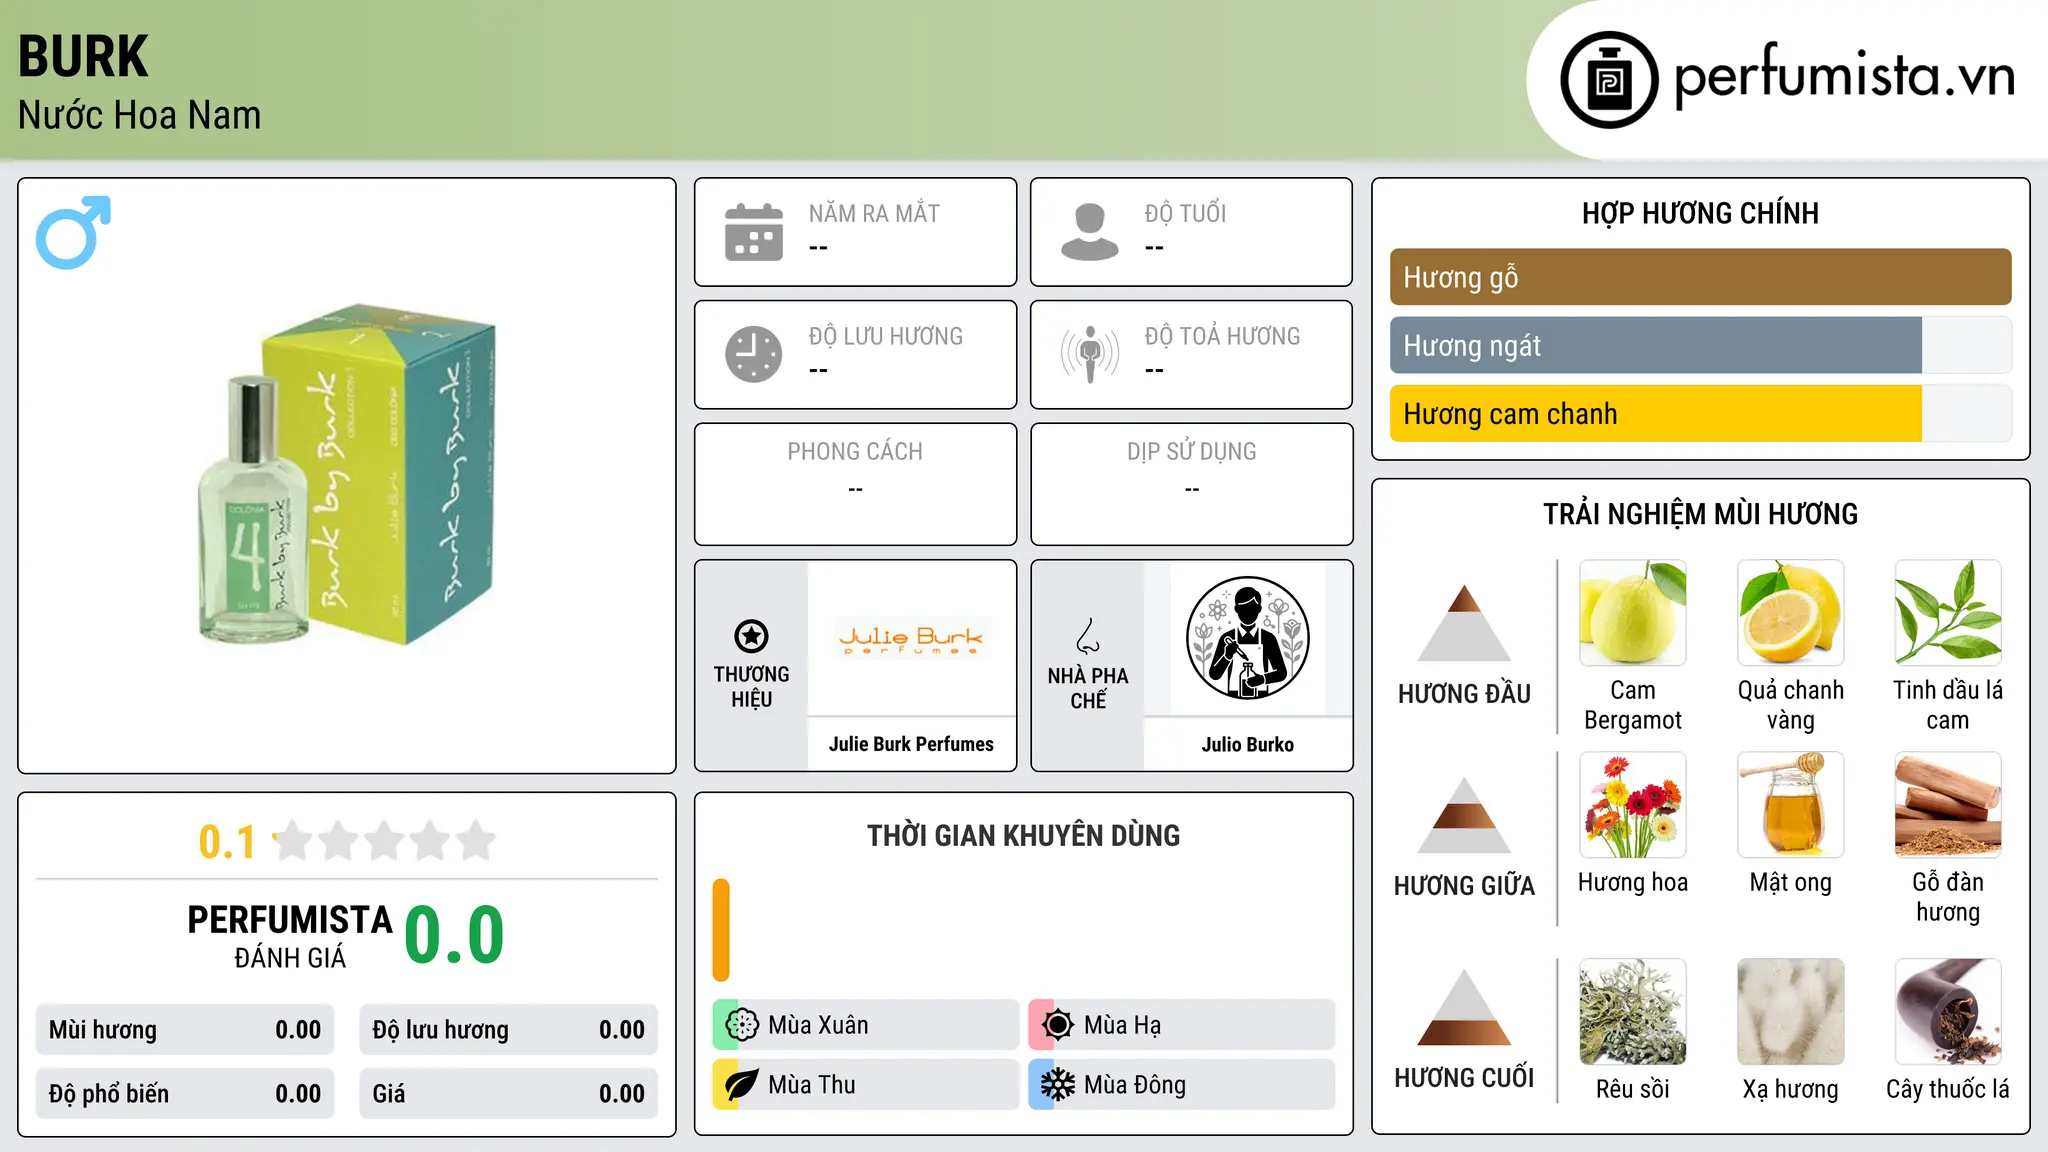Select the Mùa Đông season row
Viewport: 2048px width, 1152px height.
pos(1181,1085)
